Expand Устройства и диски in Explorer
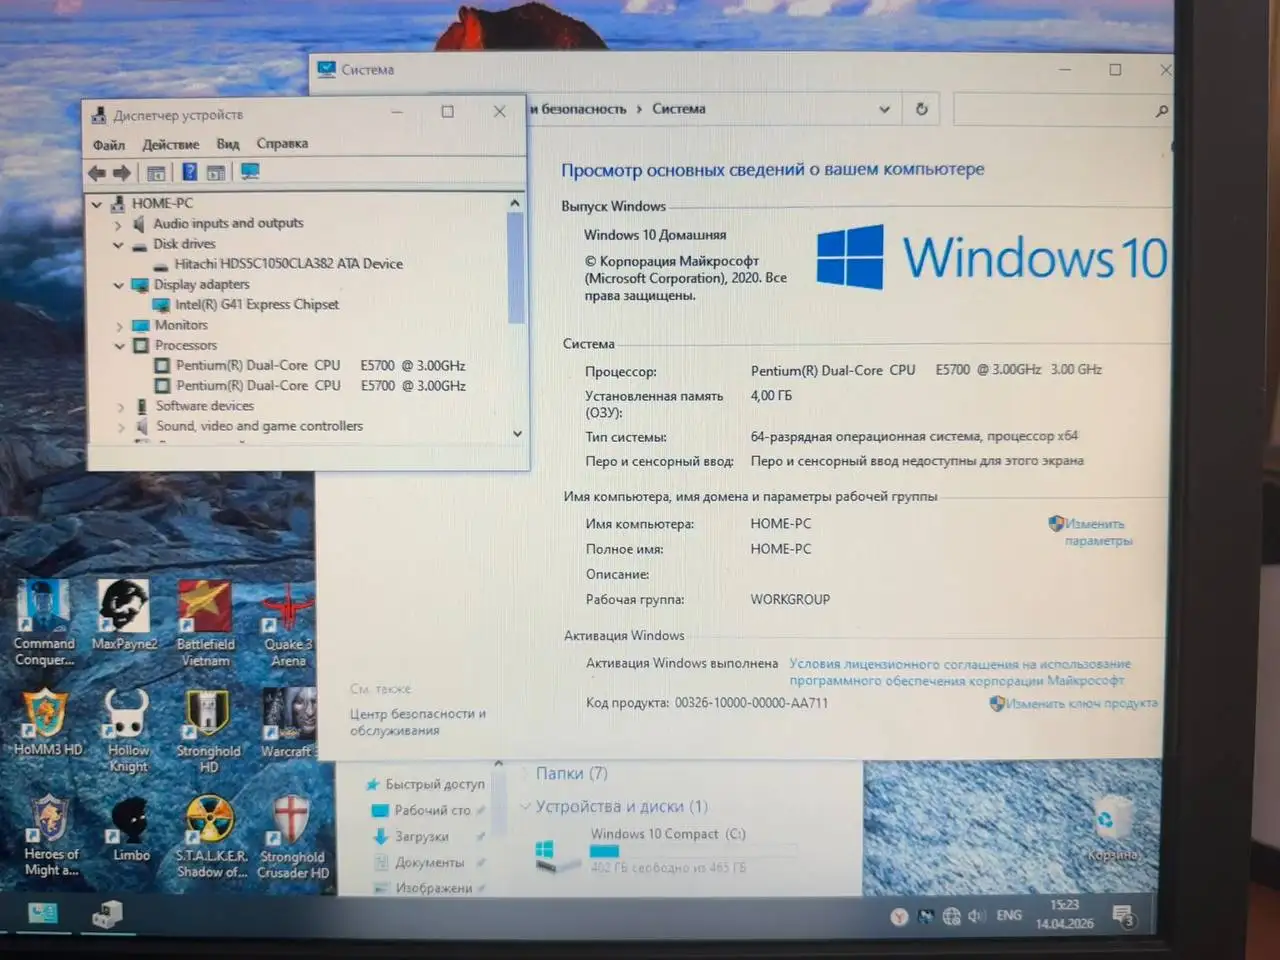This screenshot has width=1280, height=960. tap(527, 806)
